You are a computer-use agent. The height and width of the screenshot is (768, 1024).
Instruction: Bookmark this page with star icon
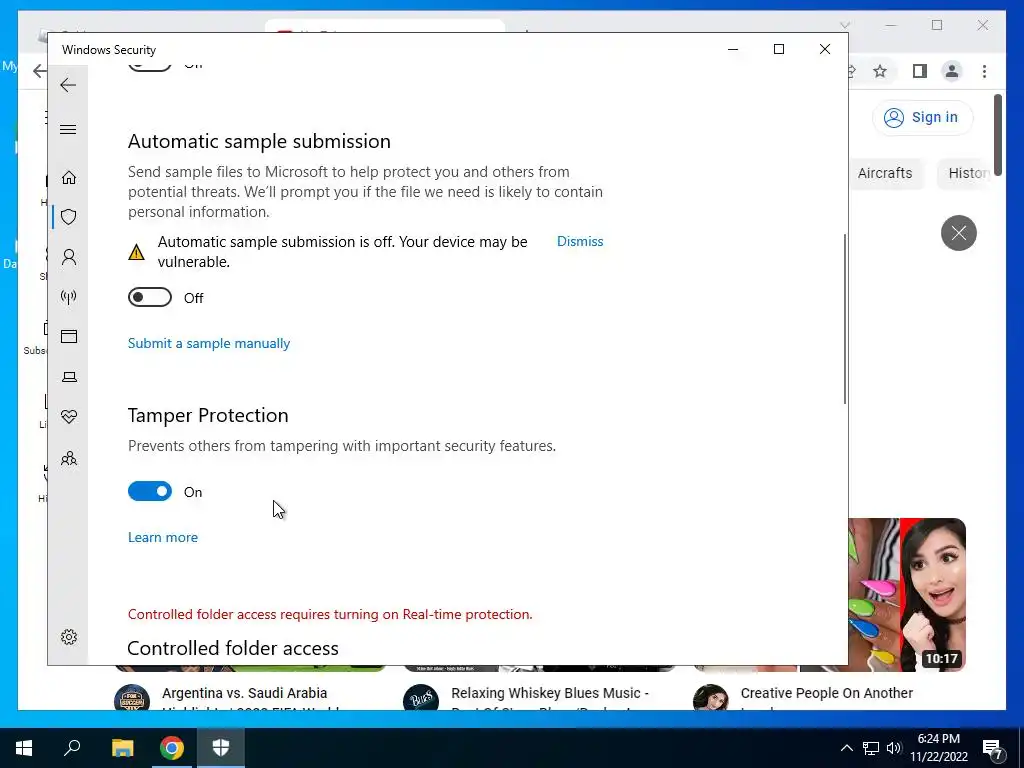(x=880, y=71)
